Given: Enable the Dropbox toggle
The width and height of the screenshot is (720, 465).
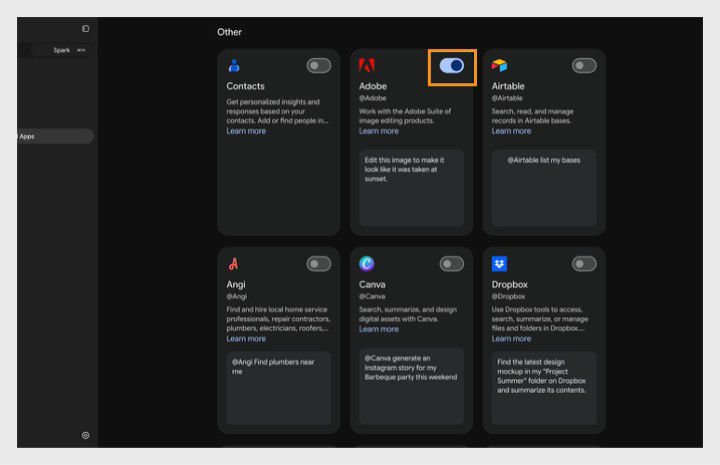Looking at the screenshot, I should (x=584, y=264).
